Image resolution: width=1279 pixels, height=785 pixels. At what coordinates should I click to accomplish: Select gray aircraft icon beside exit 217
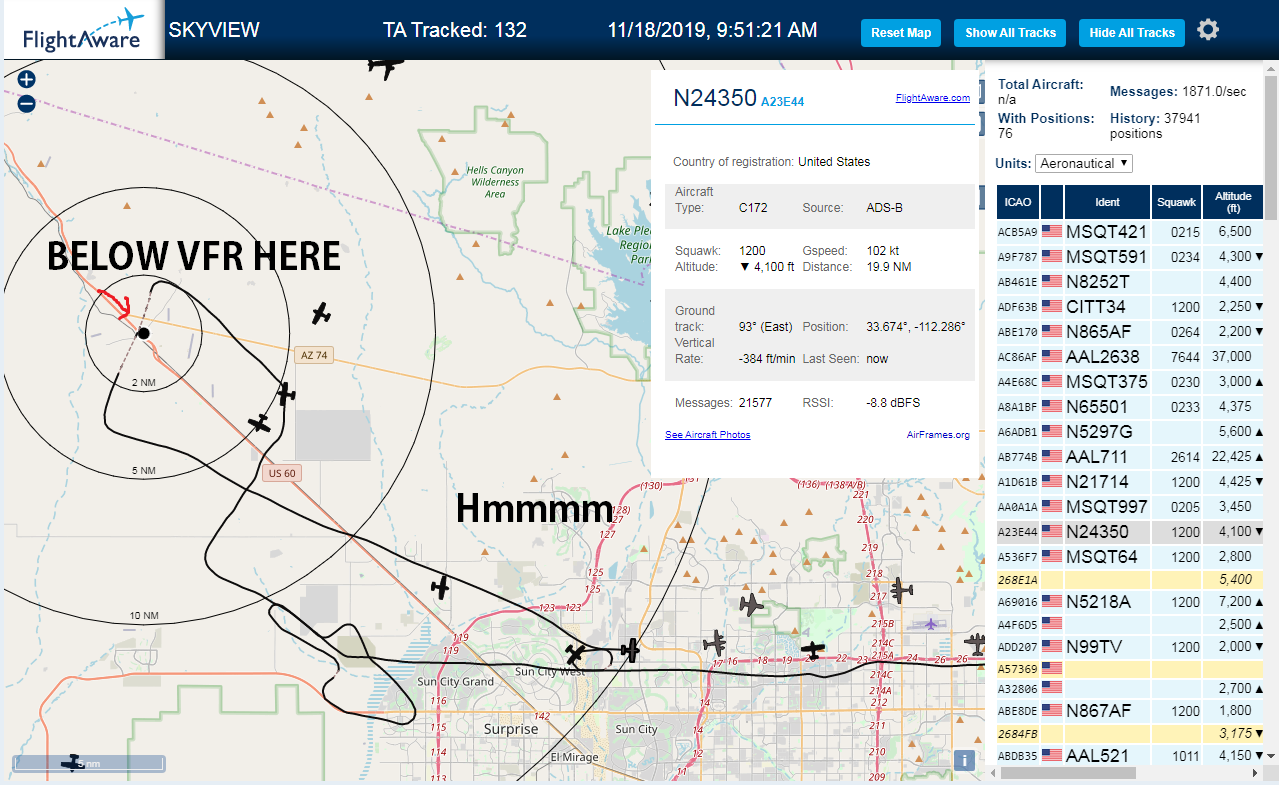click(902, 590)
